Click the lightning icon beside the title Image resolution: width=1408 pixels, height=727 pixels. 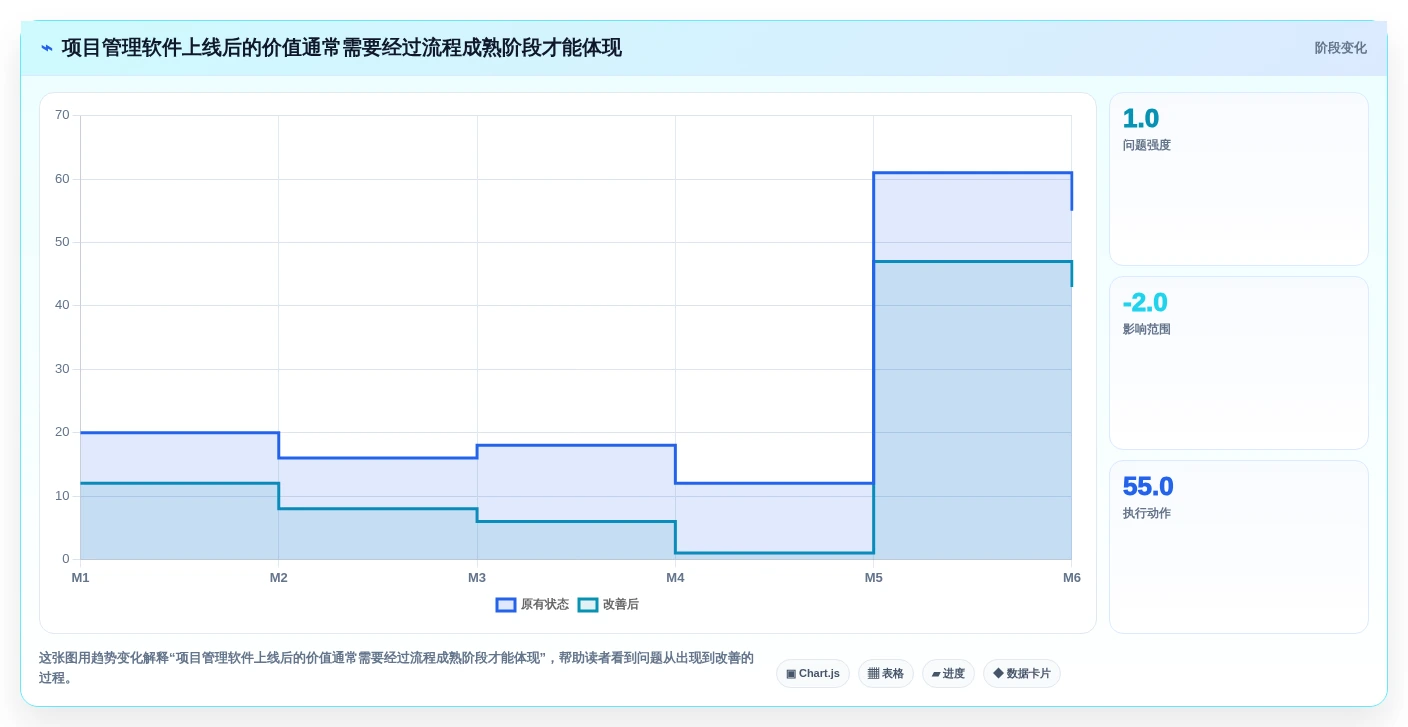point(47,48)
